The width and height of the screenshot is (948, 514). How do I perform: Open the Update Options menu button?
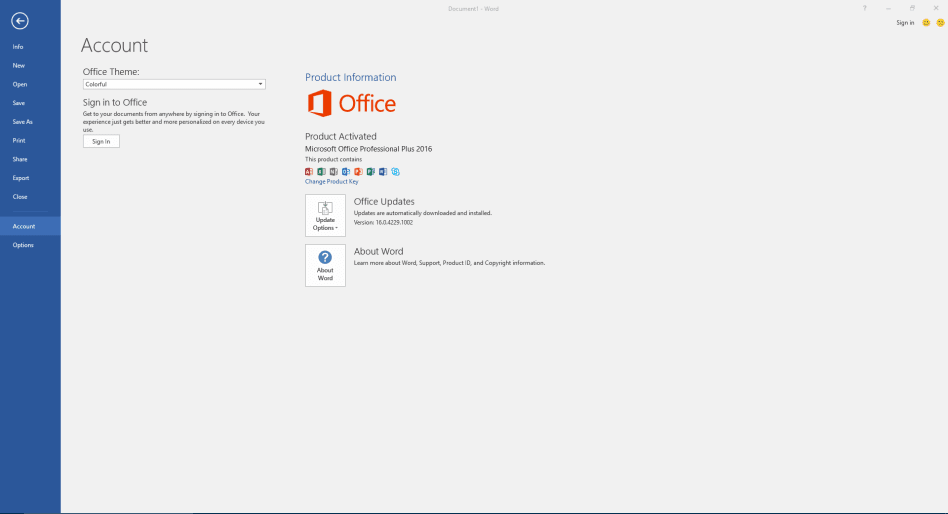pos(325,215)
